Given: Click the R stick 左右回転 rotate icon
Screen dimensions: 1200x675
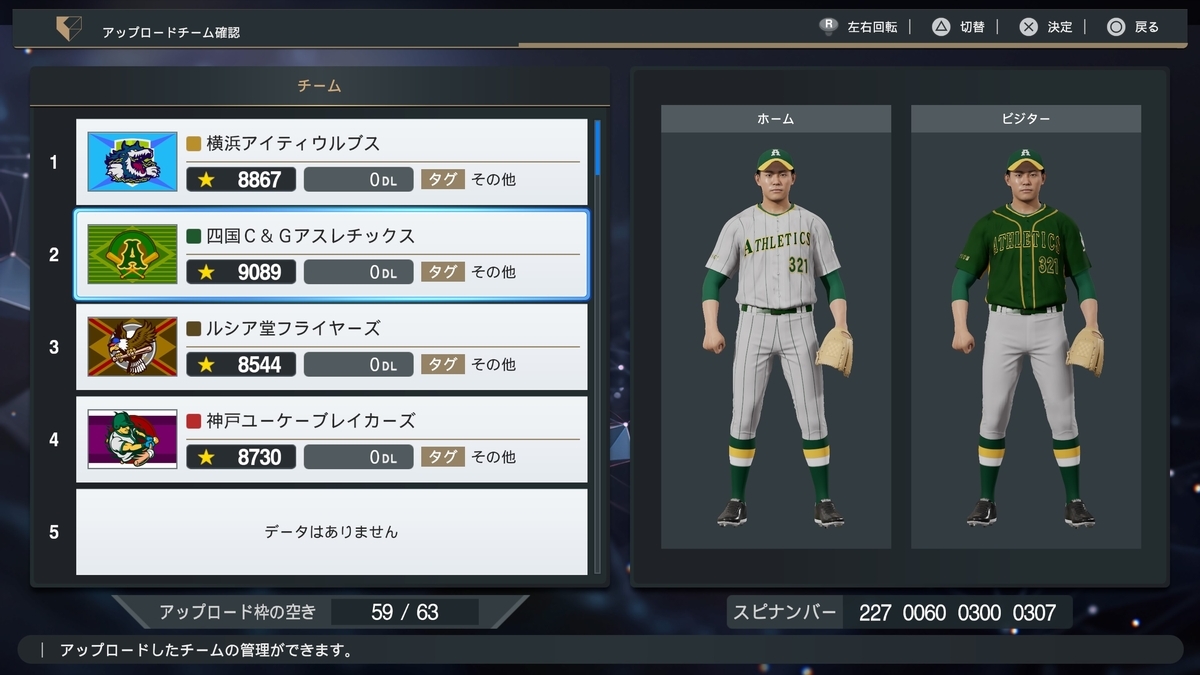Looking at the screenshot, I should 828,27.
